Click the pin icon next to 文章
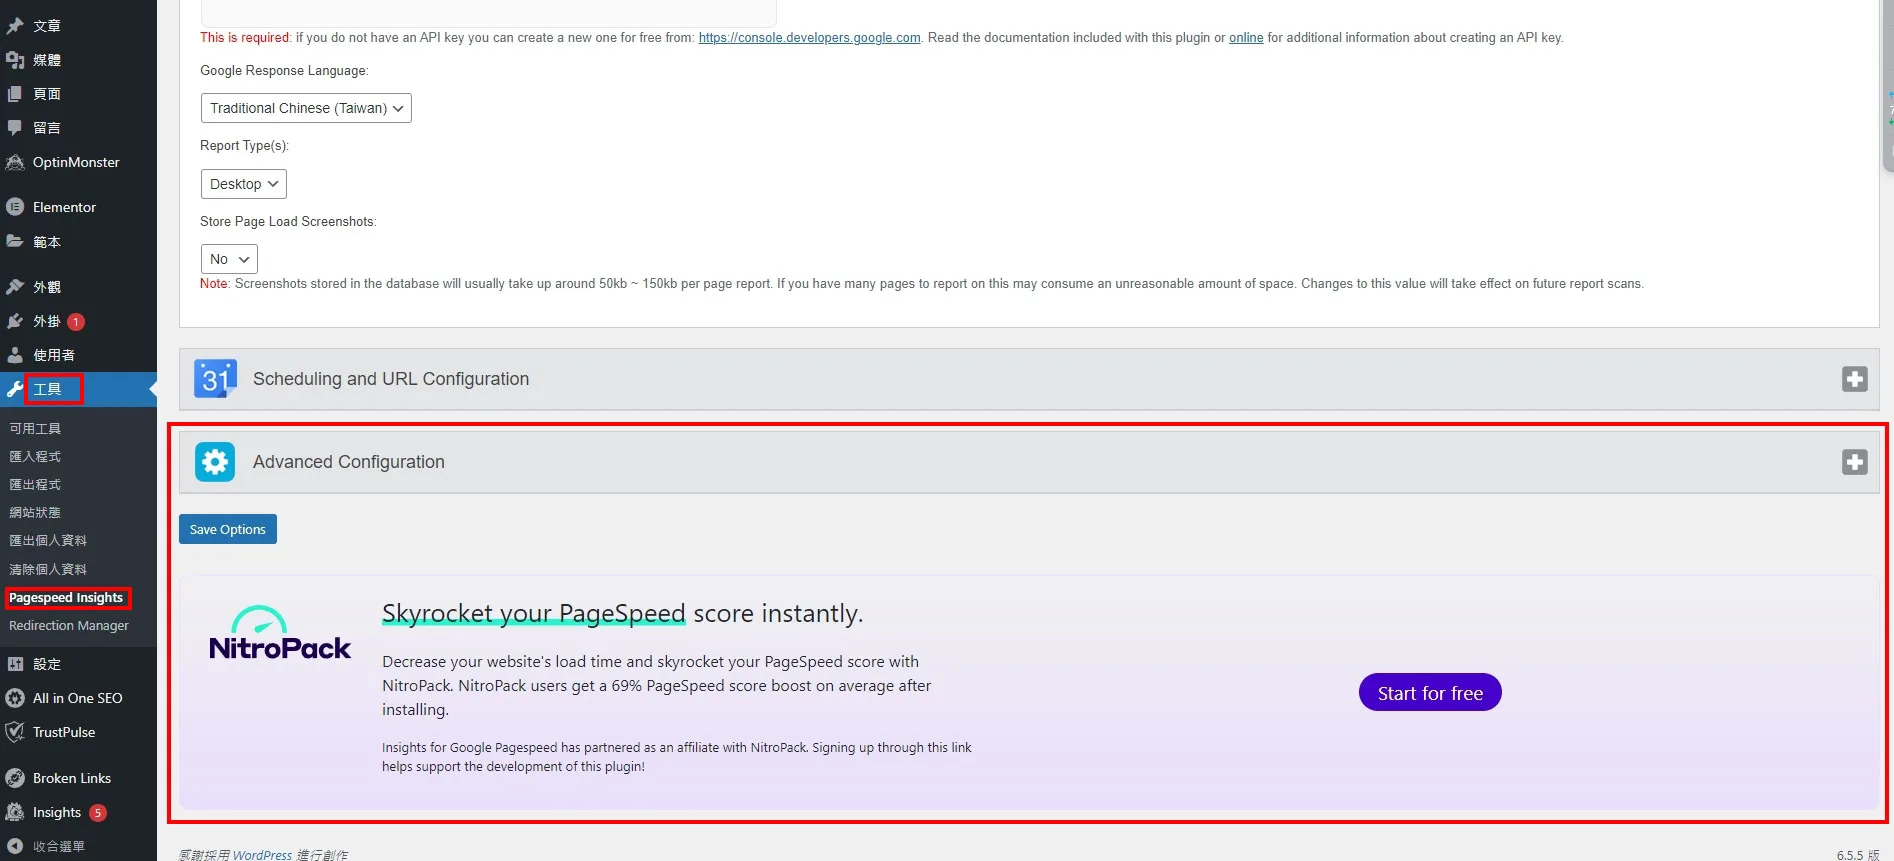Screen dimensions: 1894x861 (15, 26)
